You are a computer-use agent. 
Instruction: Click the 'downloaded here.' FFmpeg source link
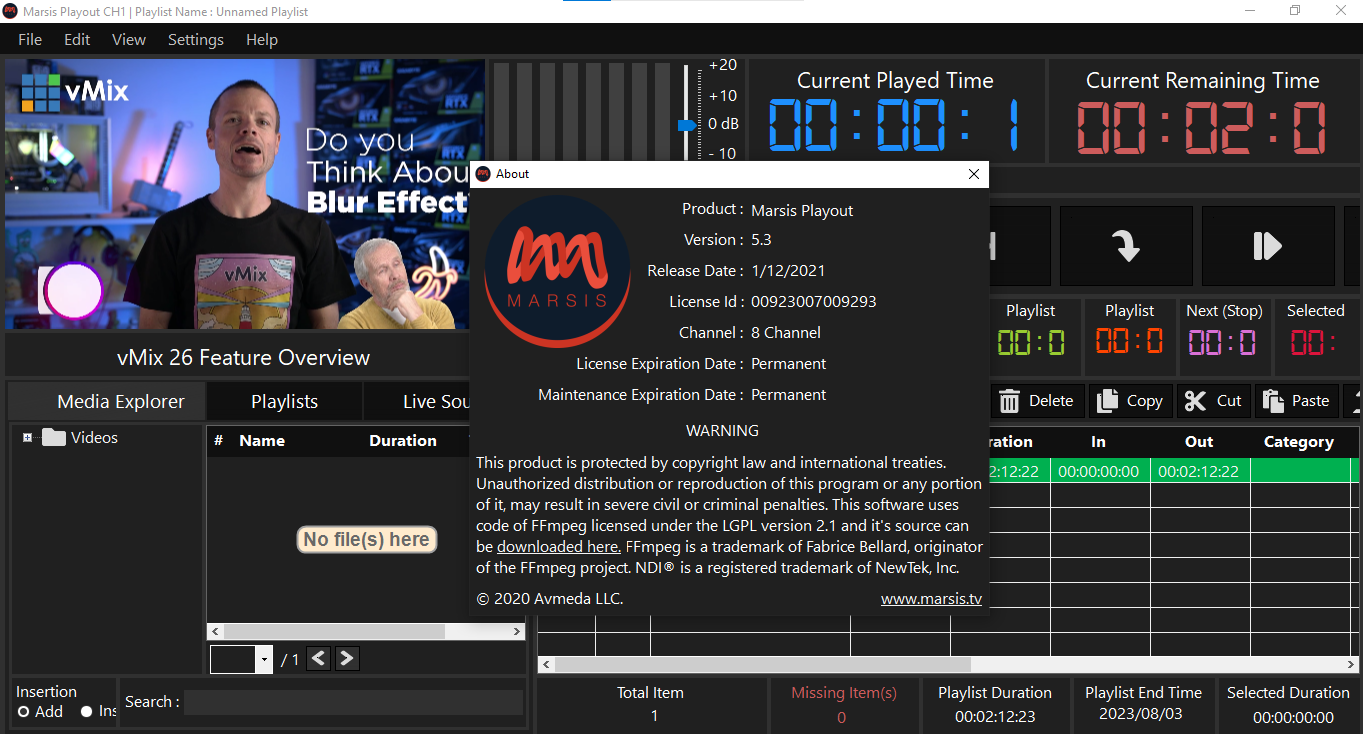click(559, 546)
